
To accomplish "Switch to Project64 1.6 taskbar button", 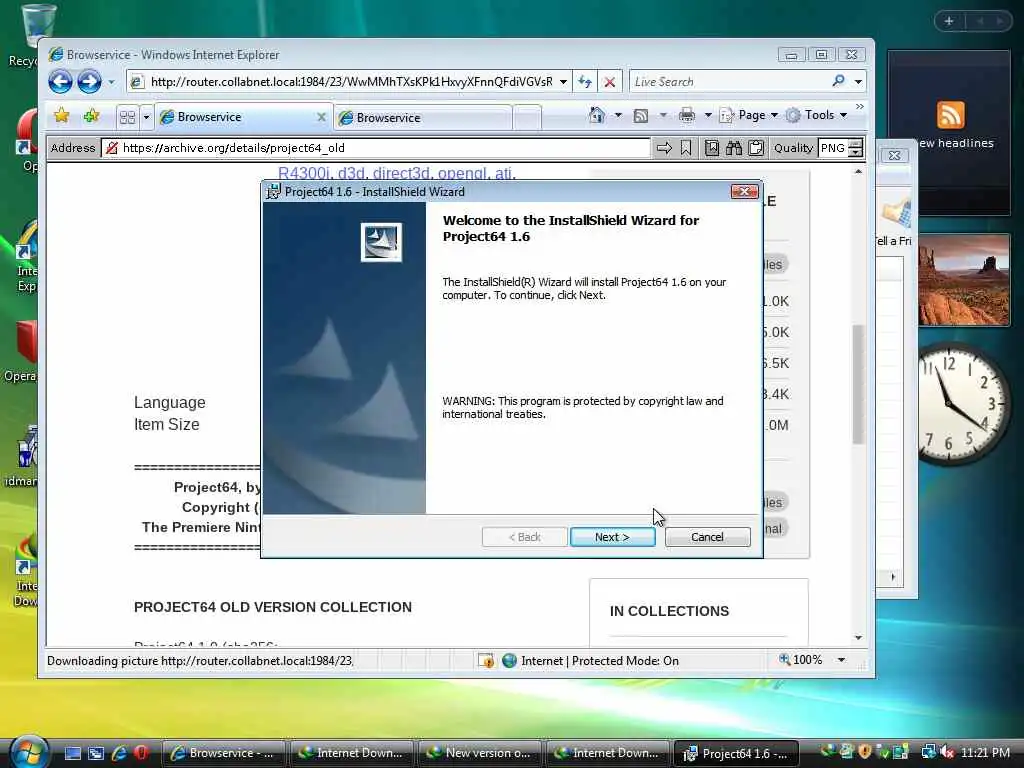I will (x=736, y=754).
